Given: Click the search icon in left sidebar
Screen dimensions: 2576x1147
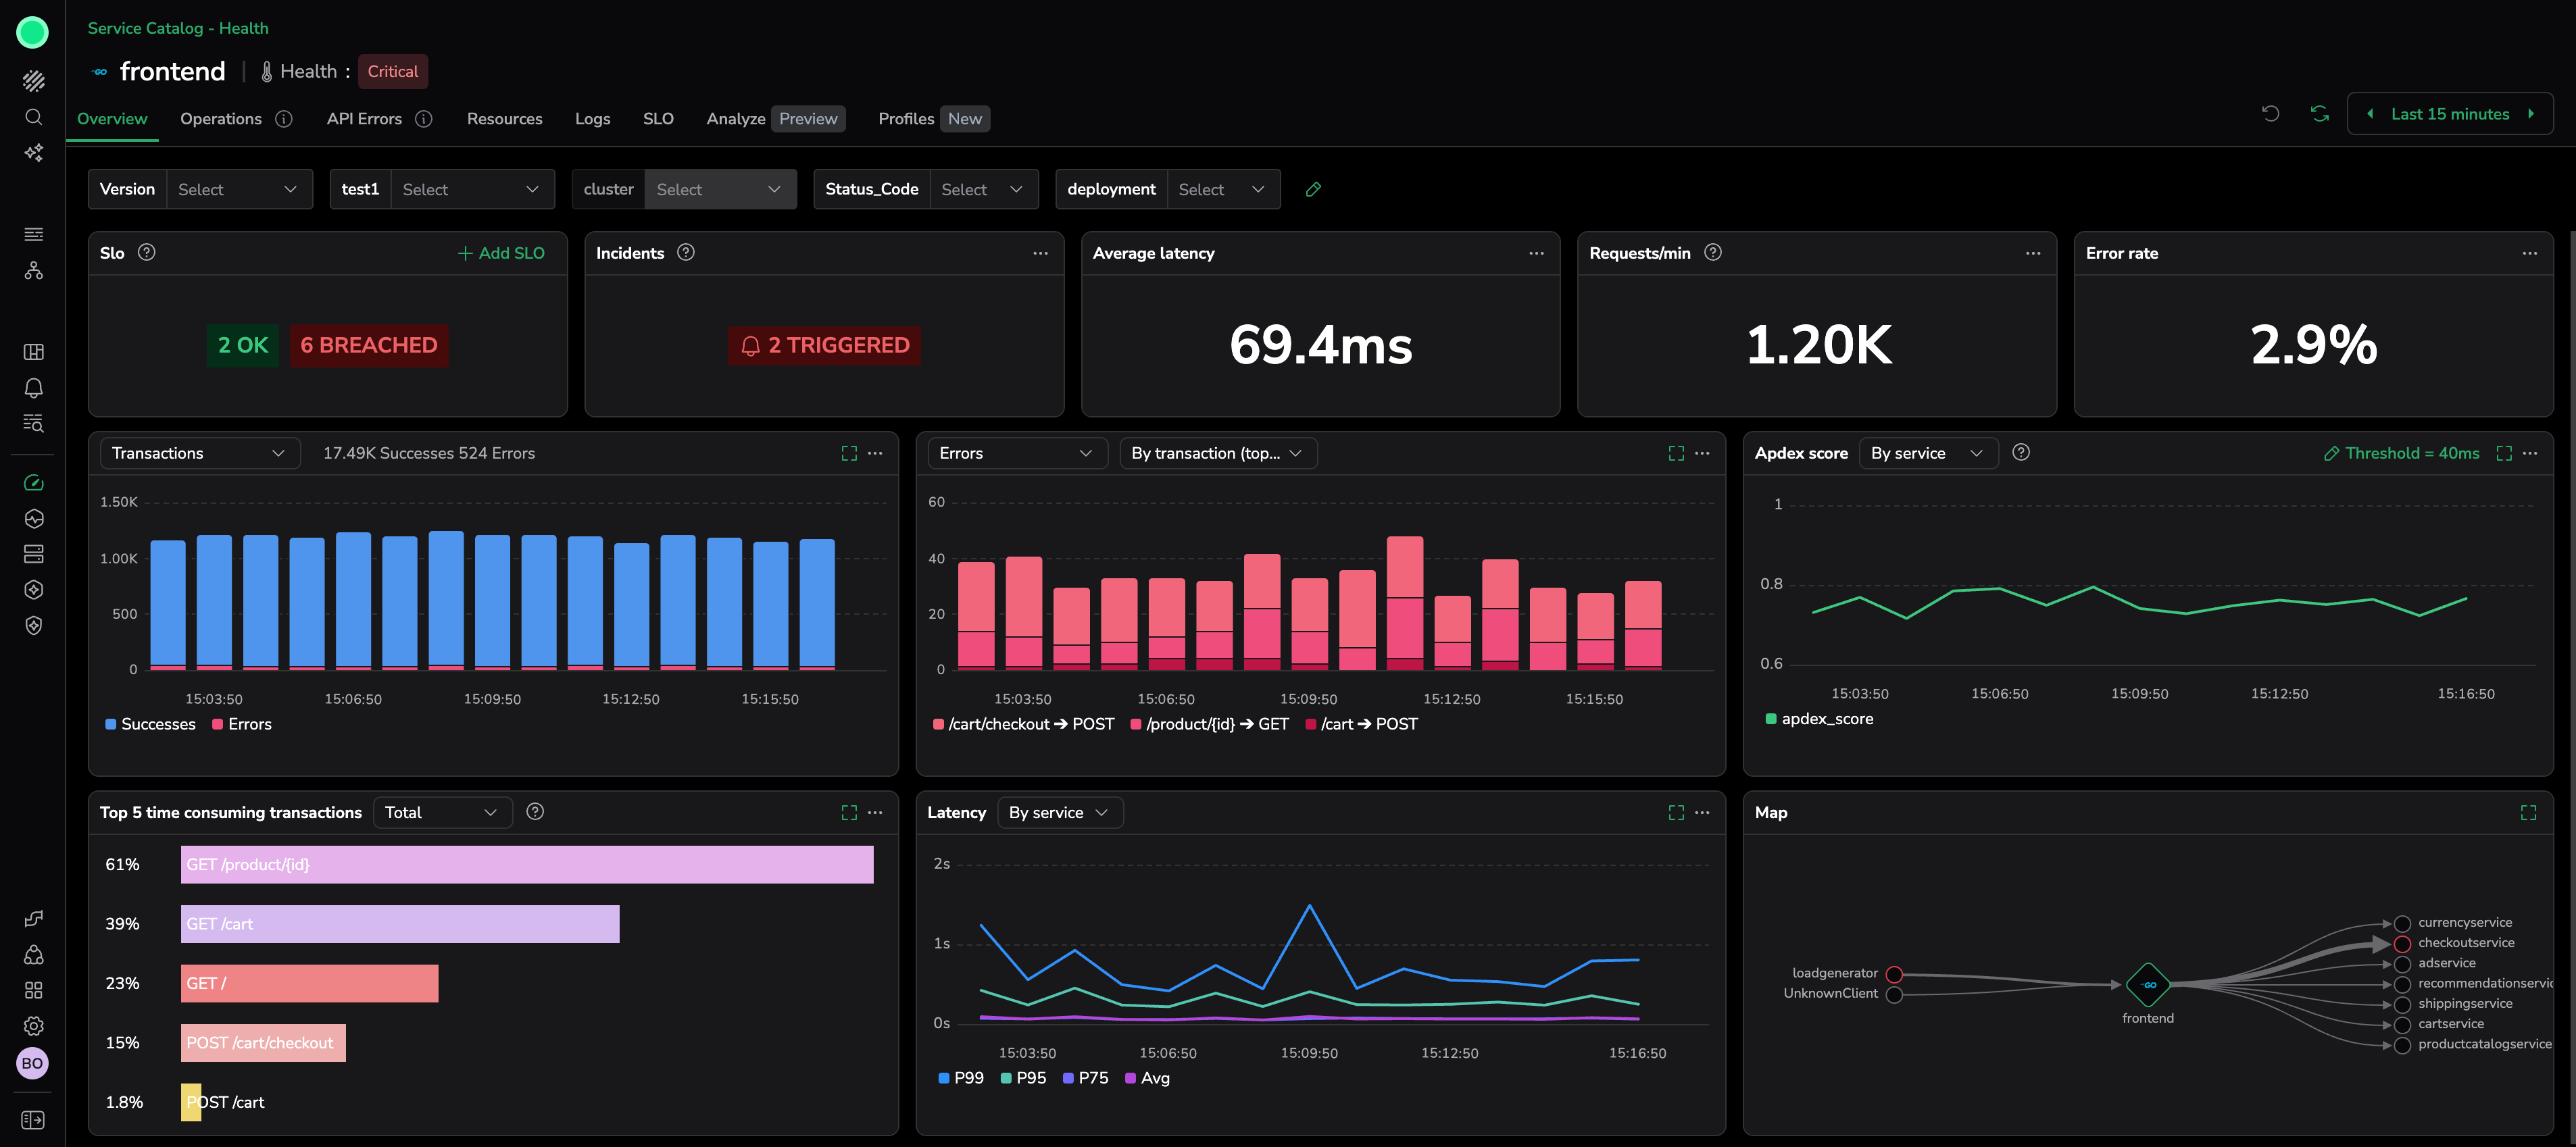Looking at the screenshot, I should (33, 117).
